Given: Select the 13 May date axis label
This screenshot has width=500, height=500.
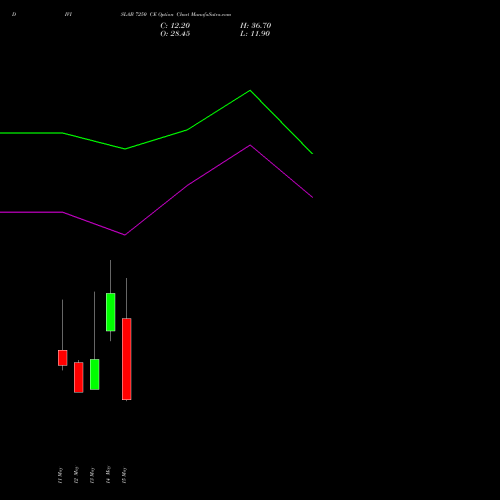Looking at the screenshot, I should 92,475.
